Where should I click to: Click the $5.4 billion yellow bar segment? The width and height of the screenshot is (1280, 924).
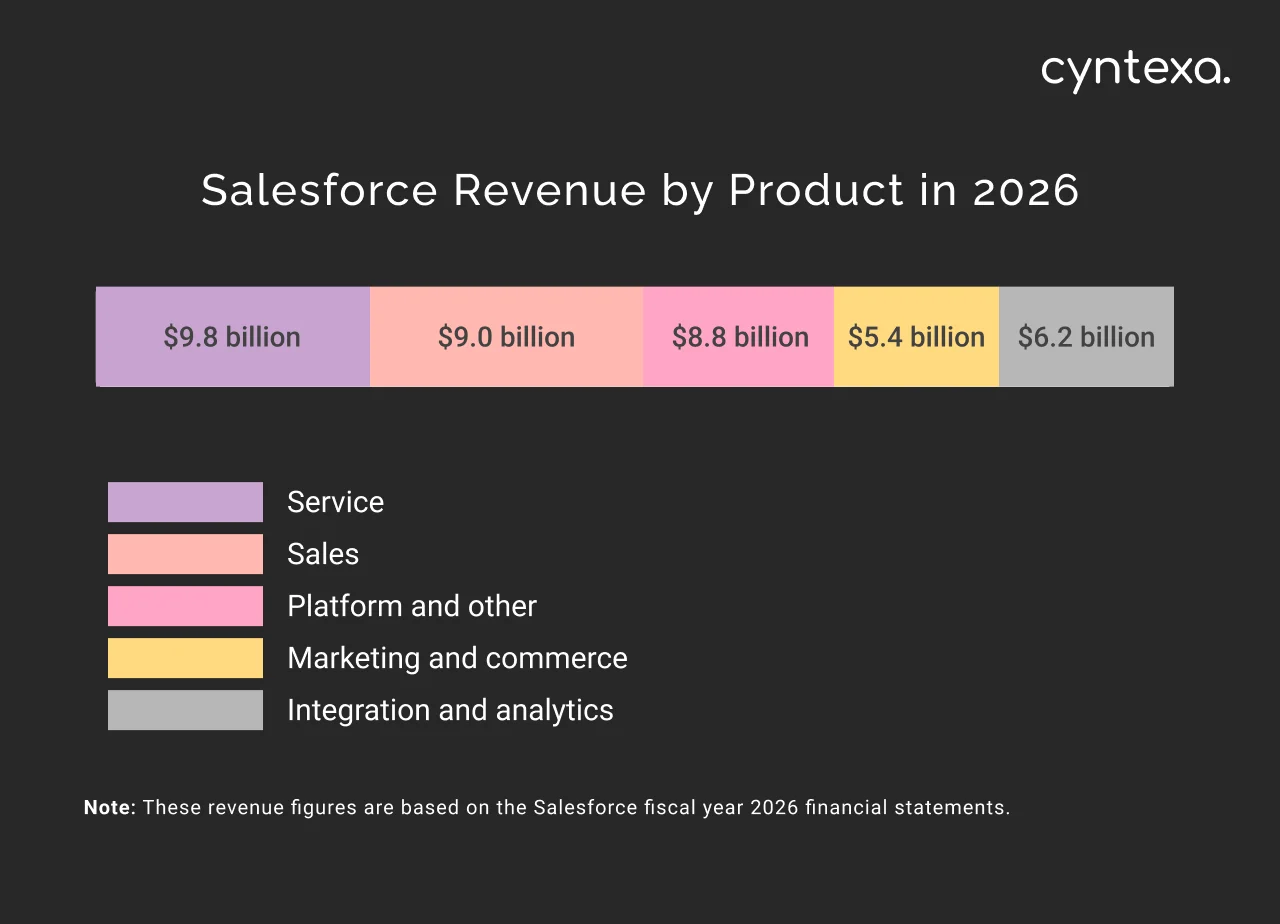(x=916, y=336)
